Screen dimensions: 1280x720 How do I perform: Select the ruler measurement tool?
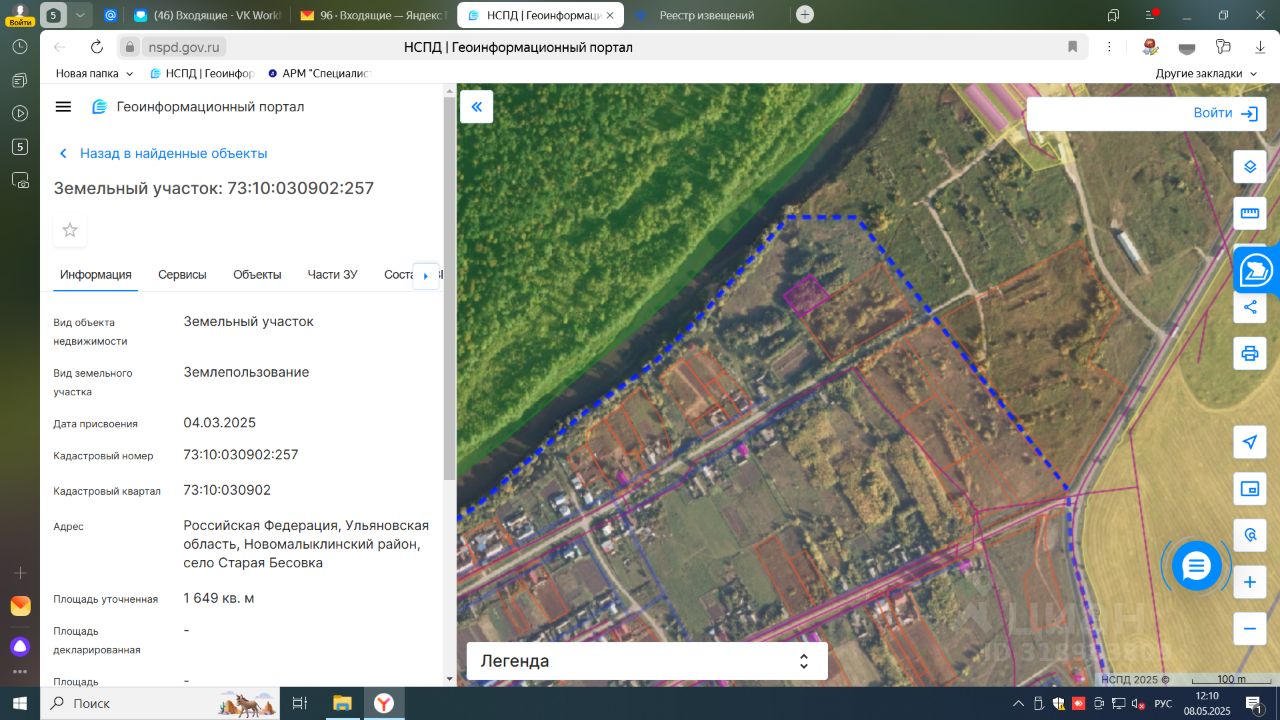coord(1250,213)
